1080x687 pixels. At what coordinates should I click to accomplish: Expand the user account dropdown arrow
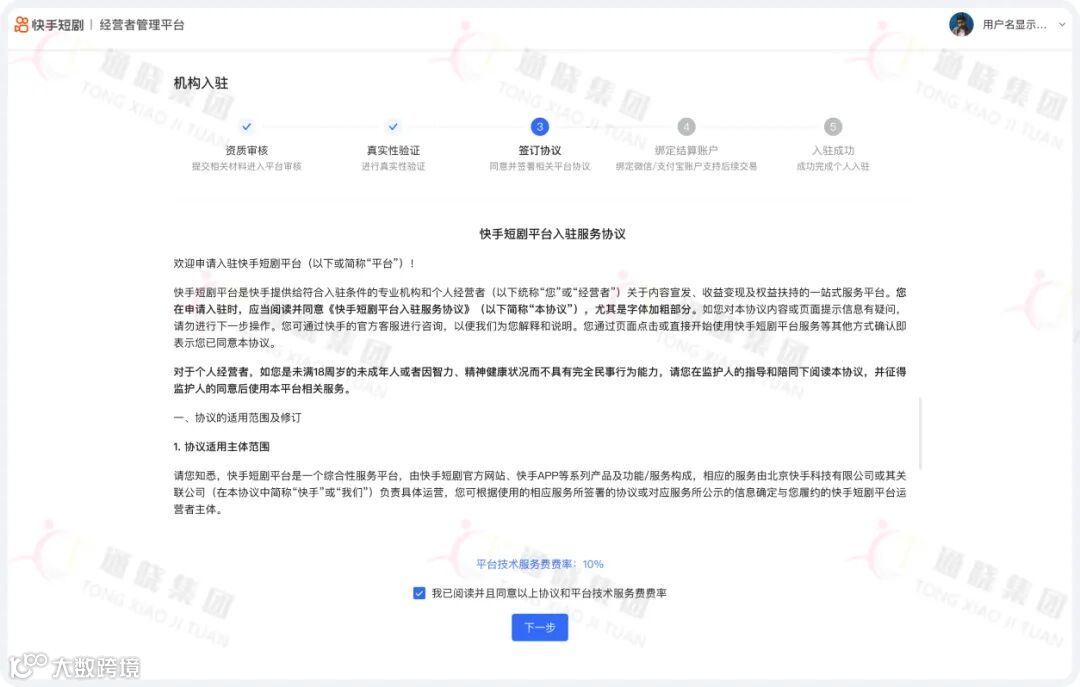(x=1062, y=25)
